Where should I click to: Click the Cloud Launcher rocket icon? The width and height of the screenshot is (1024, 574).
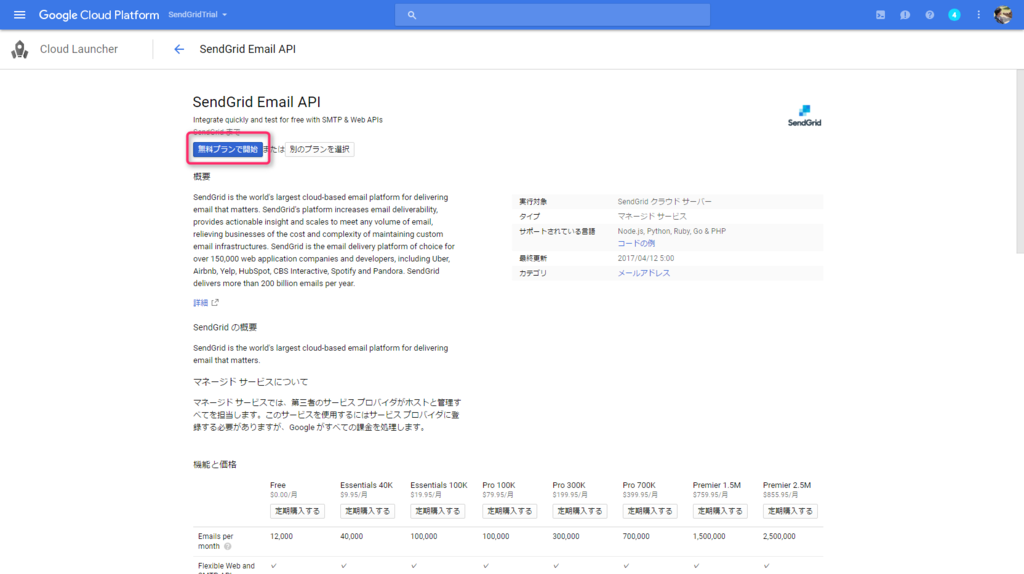point(20,49)
